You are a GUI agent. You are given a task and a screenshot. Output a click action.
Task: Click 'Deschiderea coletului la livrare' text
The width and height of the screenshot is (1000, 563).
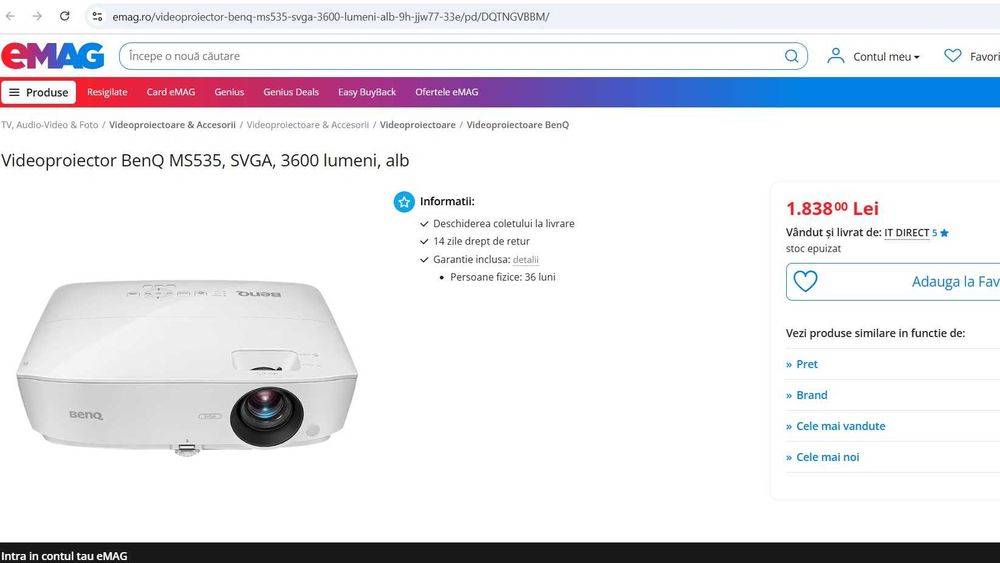point(504,224)
